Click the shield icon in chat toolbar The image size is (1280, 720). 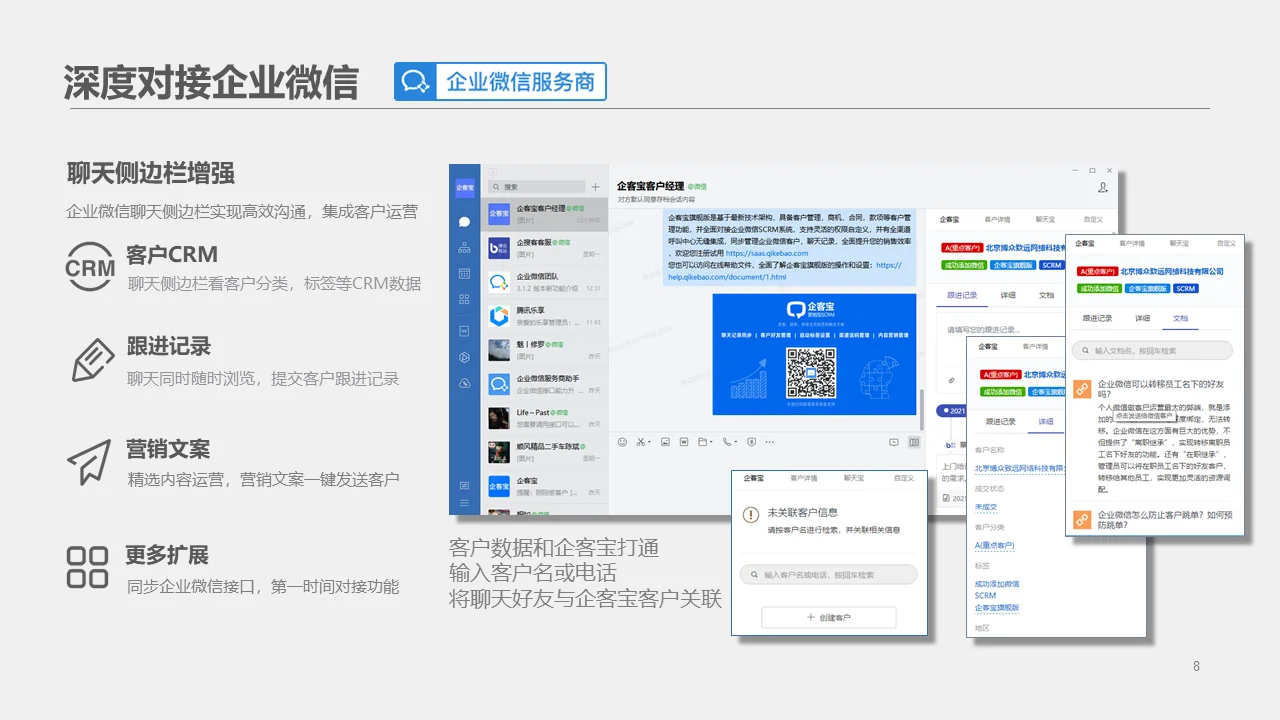coord(752,441)
